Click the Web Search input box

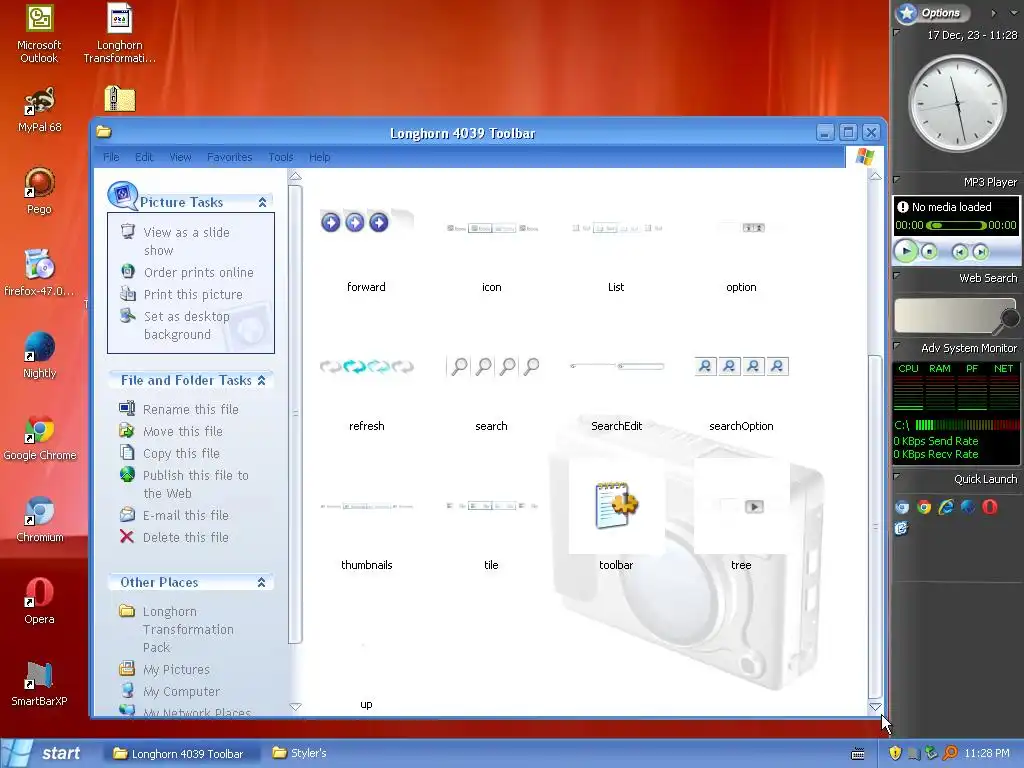pyautogui.click(x=947, y=316)
